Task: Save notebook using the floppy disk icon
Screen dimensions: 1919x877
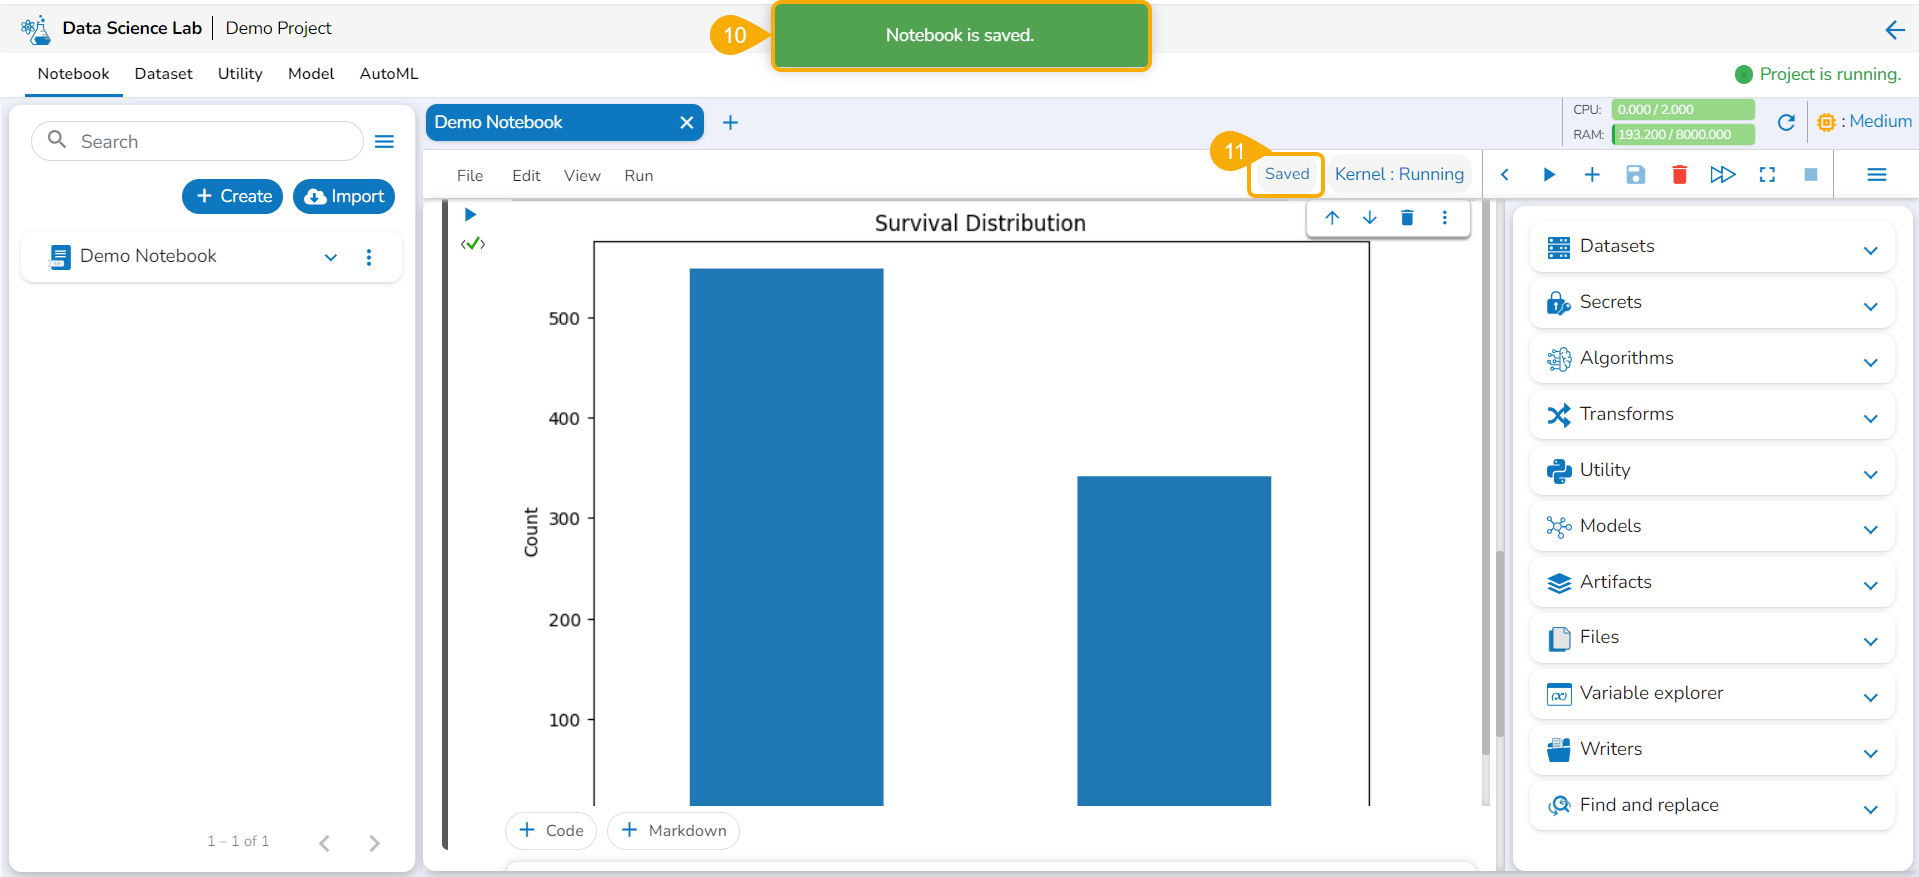Action: 1635,175
